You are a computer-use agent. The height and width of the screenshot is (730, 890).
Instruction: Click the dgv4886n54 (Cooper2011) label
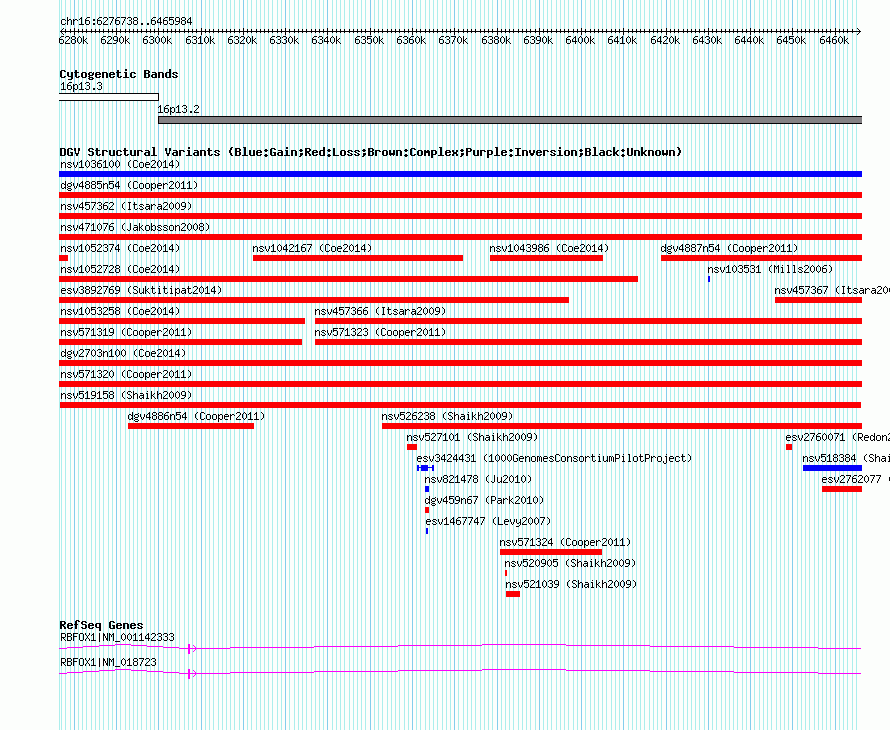[196, 416]
